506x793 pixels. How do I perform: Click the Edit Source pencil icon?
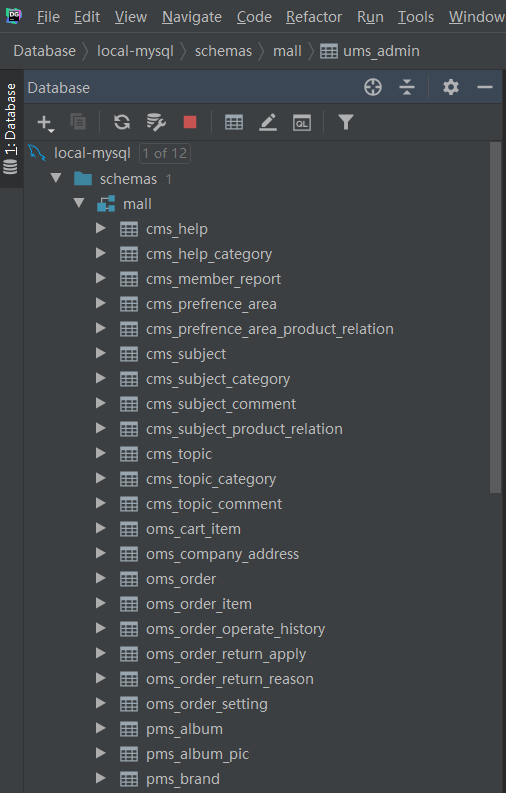pos(268,122)
